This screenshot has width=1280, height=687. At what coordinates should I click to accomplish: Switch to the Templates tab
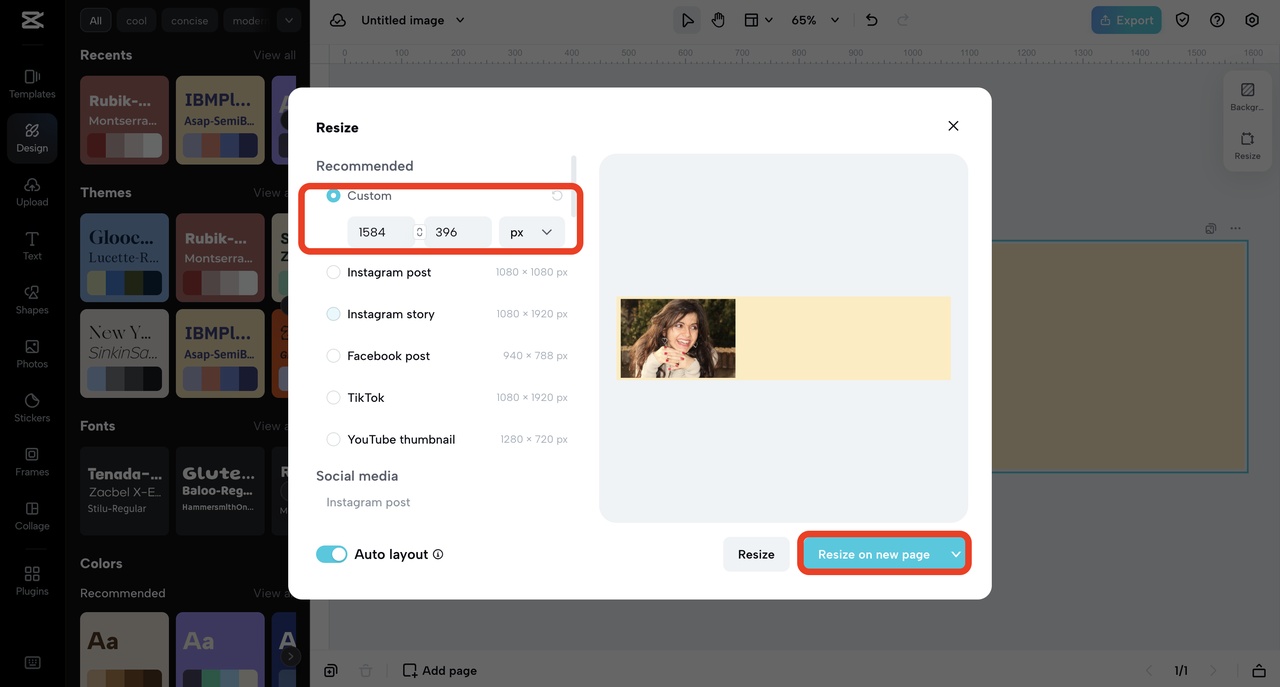32,82
